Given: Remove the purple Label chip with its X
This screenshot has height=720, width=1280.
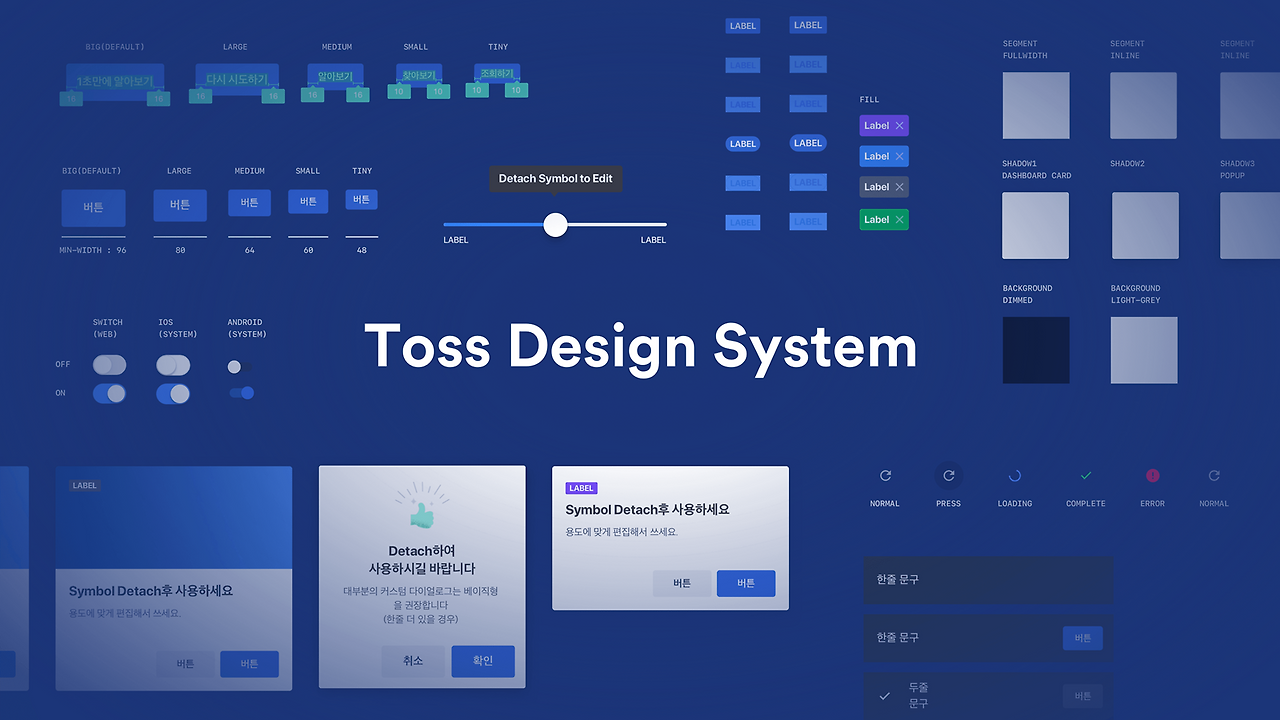Looking at the screenshot, I should [x=899, y=126].
